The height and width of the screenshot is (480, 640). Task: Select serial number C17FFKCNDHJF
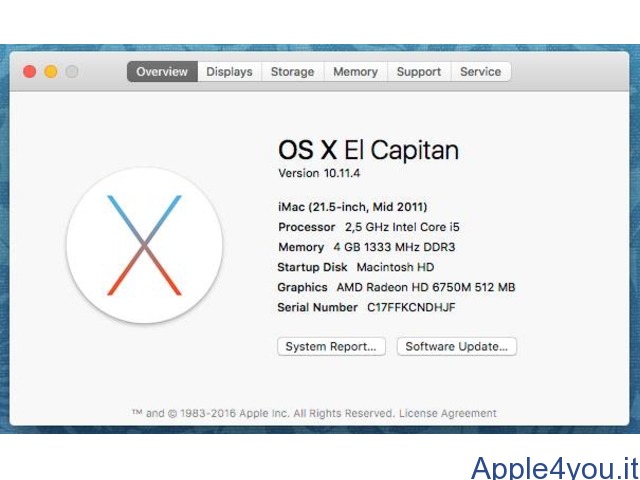tap(411, 307)
